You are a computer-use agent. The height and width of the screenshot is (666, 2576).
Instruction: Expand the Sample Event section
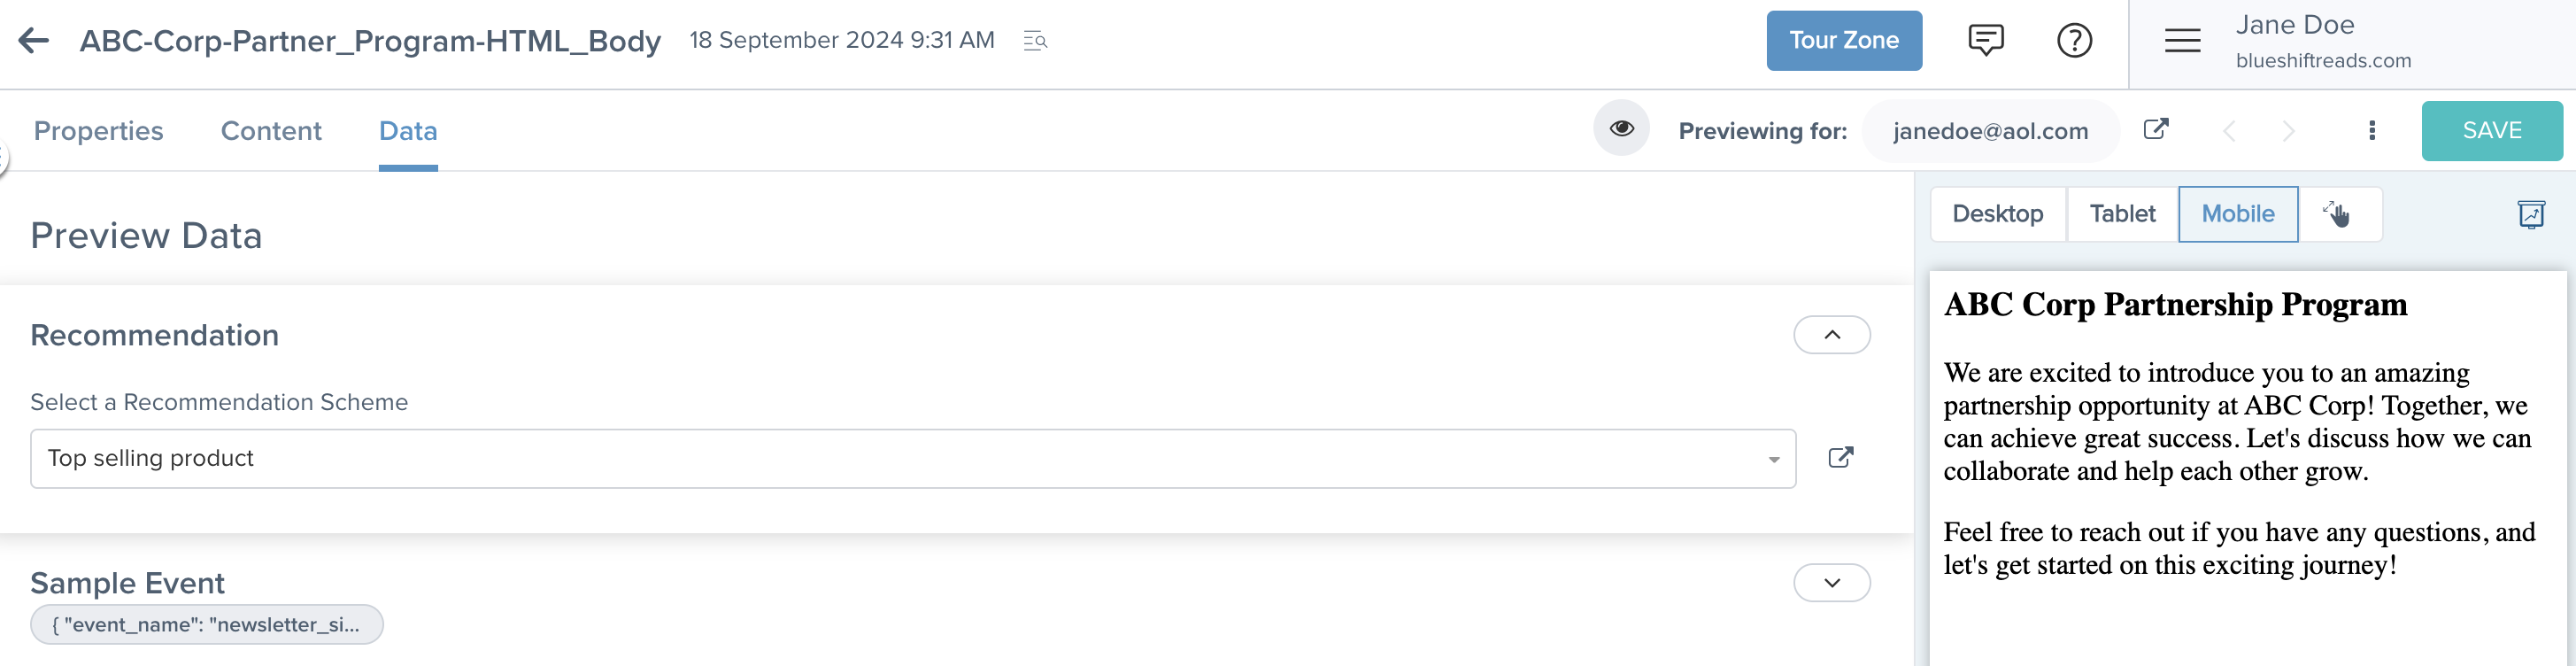(1831, 583)
